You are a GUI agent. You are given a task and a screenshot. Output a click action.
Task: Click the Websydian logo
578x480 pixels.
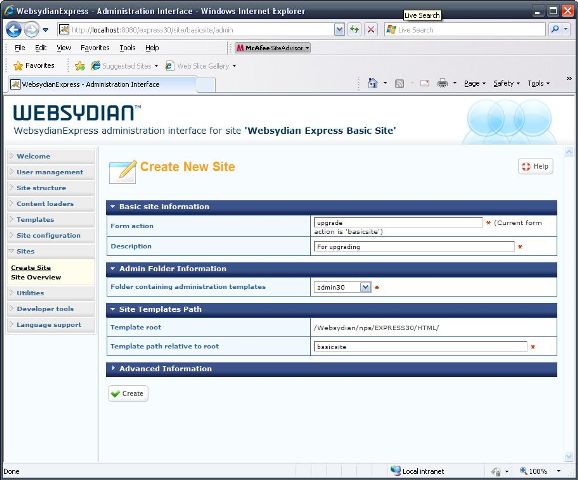point(77,113)
